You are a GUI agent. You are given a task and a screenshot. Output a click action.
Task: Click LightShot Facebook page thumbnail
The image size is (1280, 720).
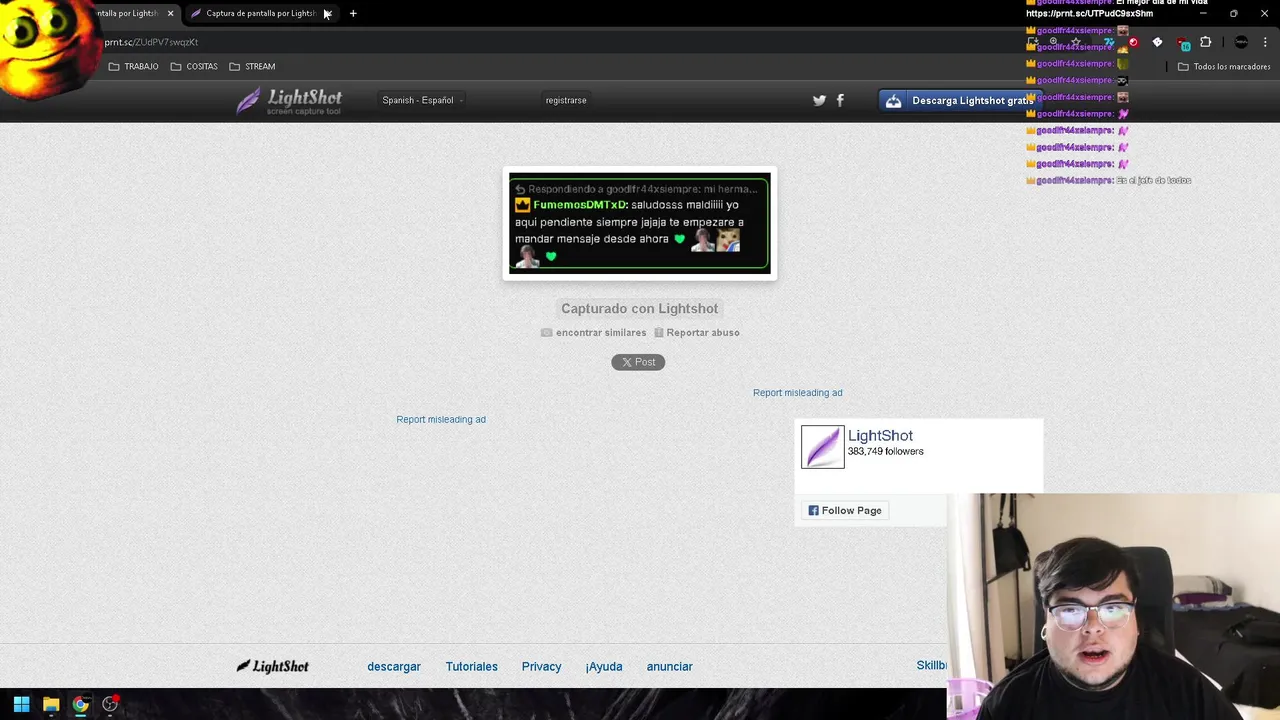point(822,447)
